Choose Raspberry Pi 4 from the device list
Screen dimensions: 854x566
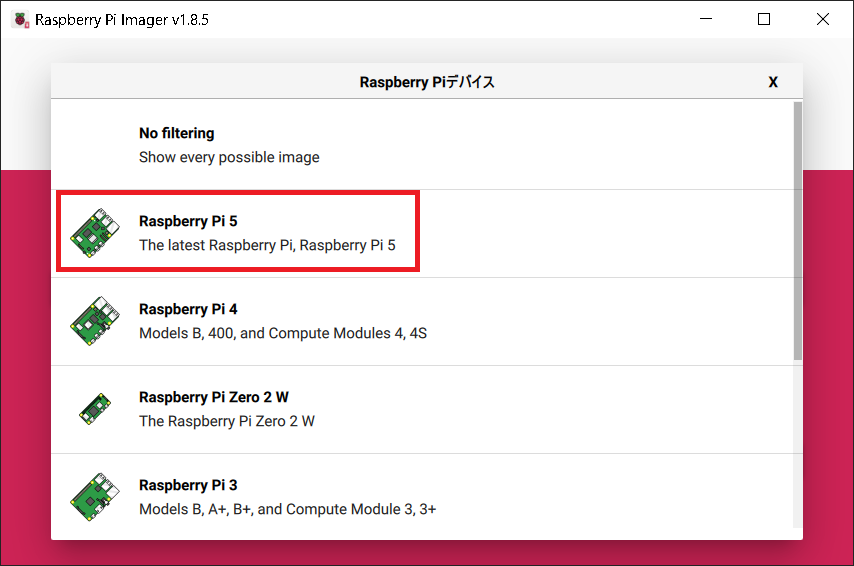422,321
